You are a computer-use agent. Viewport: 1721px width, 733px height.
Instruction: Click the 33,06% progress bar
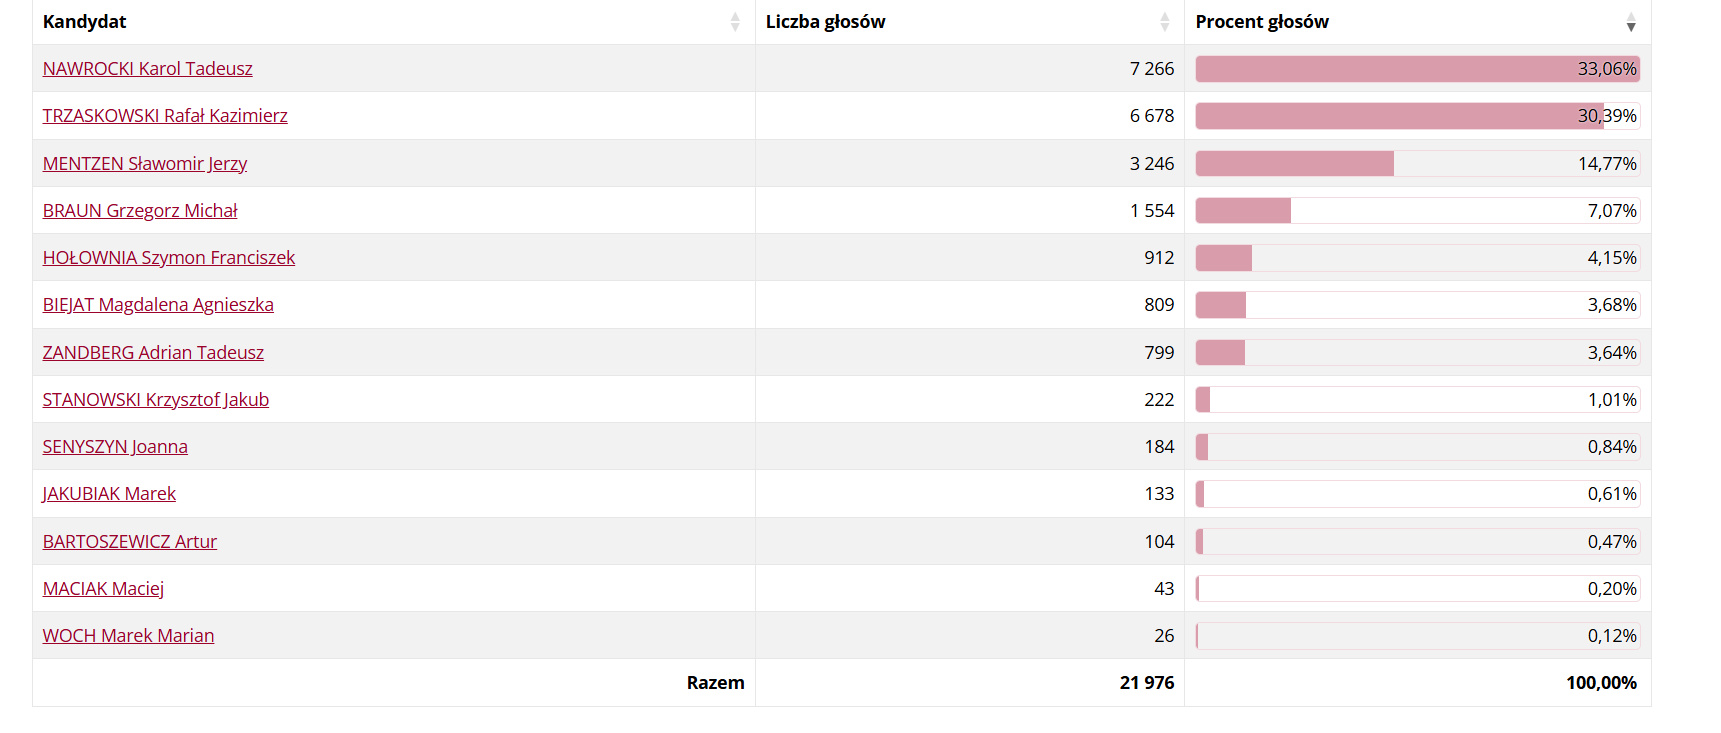(x=1418, y=68)
